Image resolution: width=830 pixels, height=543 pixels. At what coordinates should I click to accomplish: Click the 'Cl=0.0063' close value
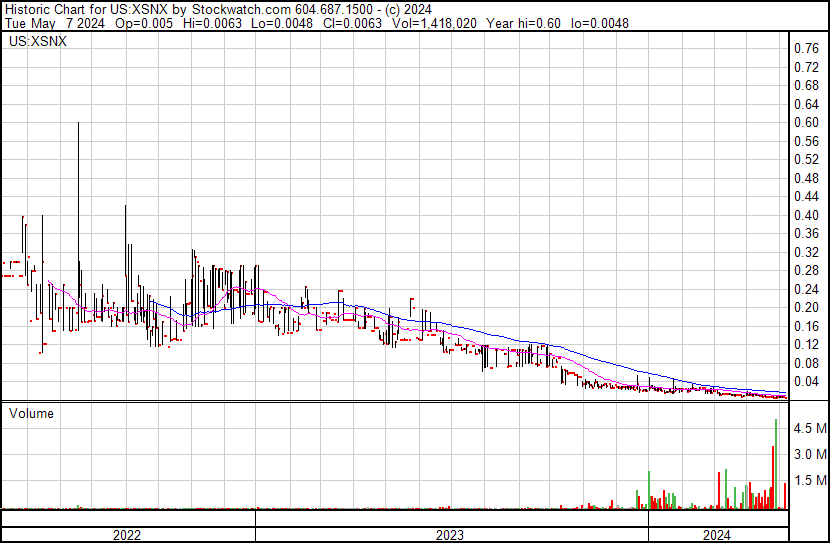pyautogui.click(x=353, y=23)
